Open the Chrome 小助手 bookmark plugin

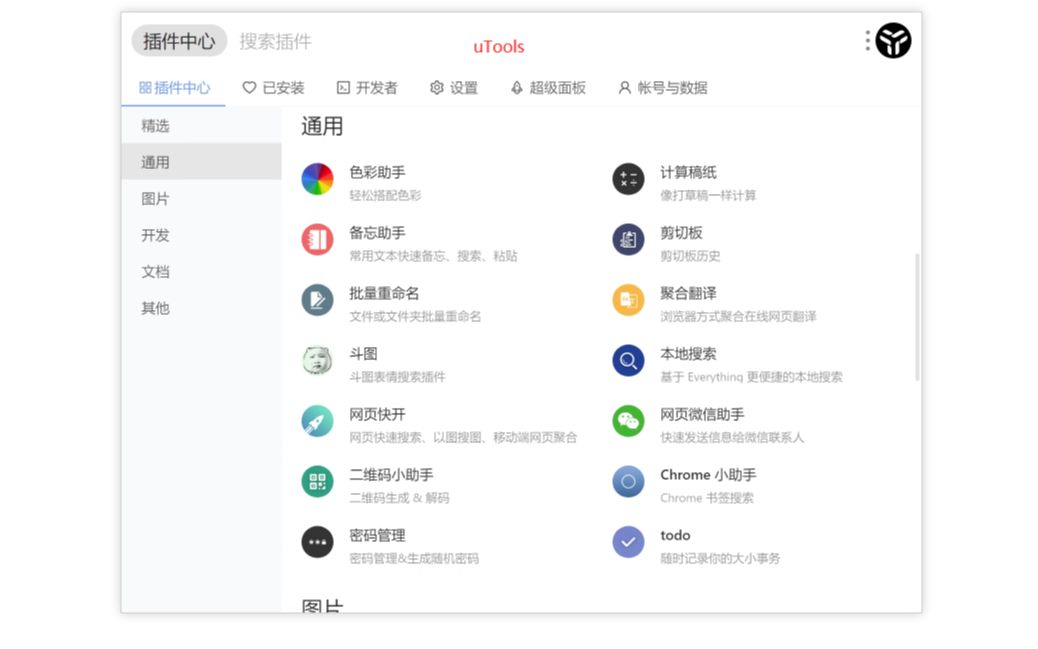click(627, 483)
